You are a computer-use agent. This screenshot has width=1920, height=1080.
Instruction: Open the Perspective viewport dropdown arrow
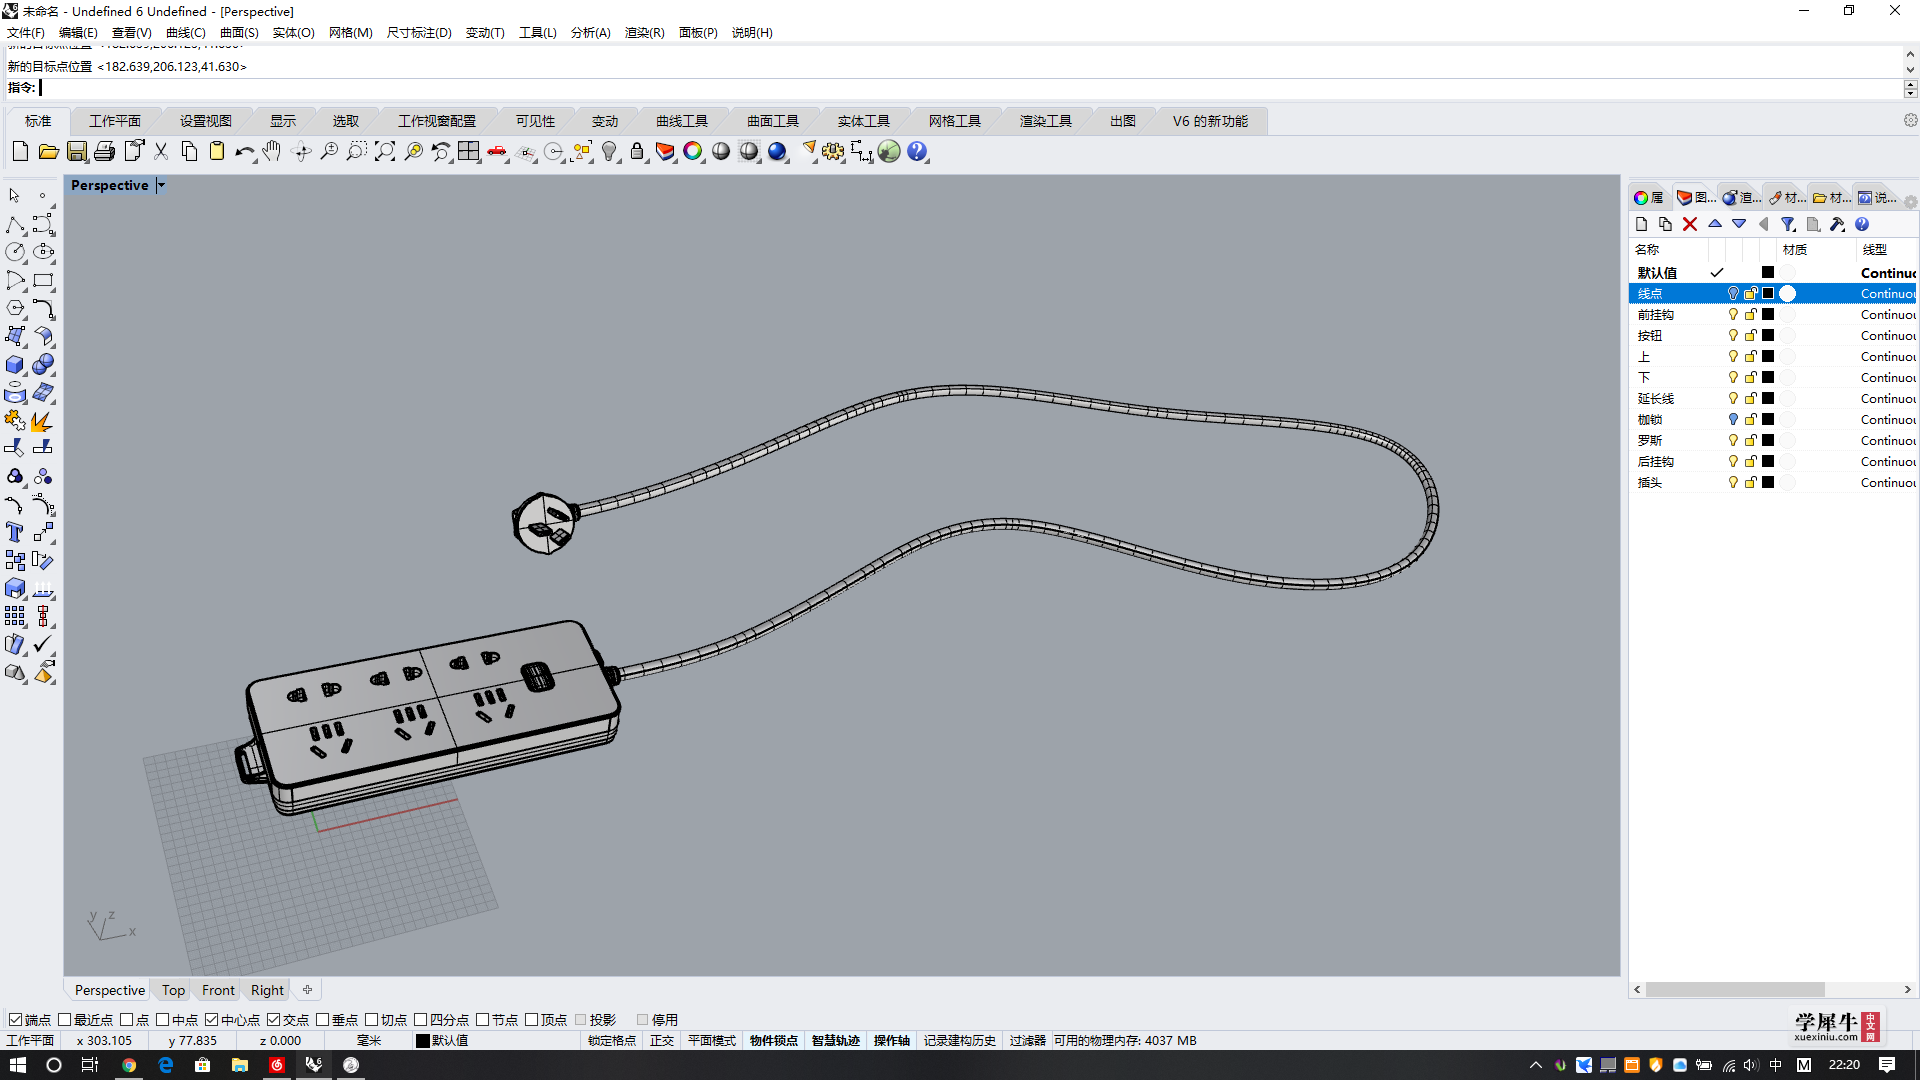pos(161,185)
